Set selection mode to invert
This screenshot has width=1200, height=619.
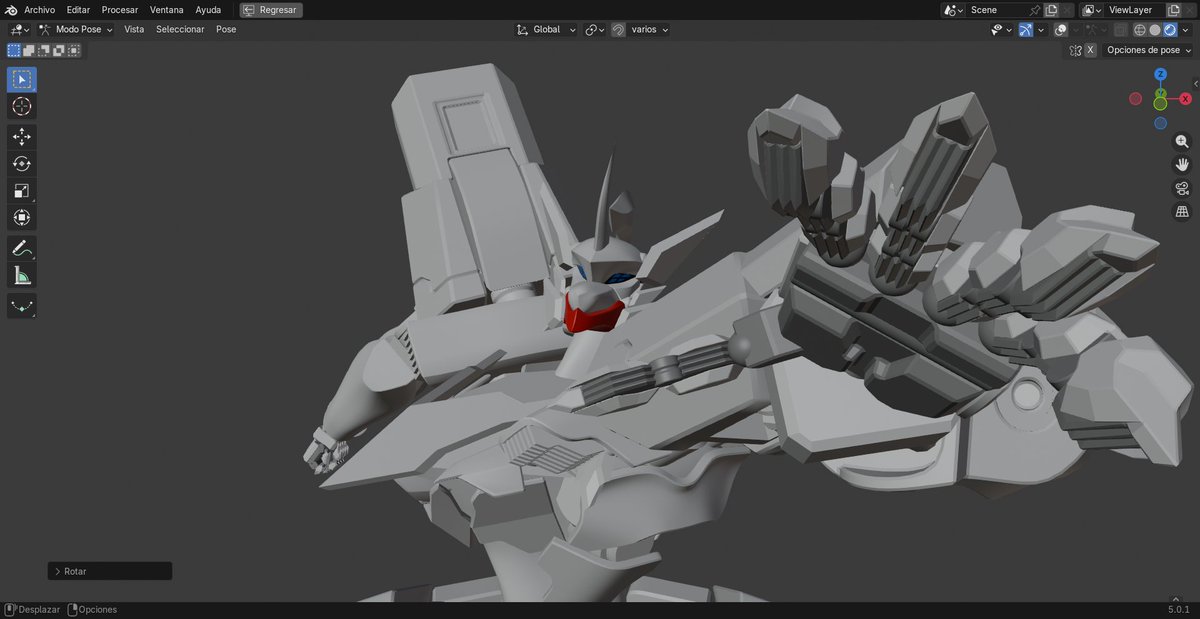(59, 50)
